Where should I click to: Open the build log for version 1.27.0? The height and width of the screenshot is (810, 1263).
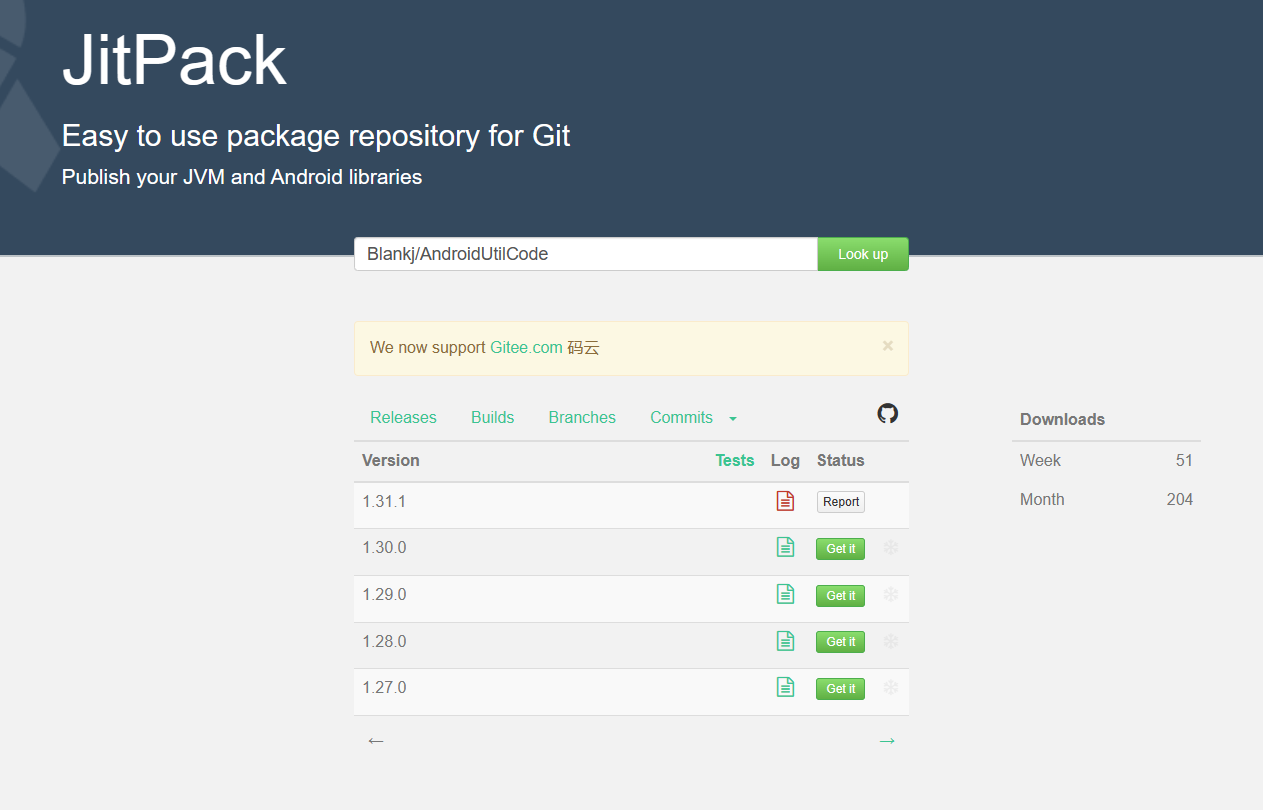click(785, 687)
